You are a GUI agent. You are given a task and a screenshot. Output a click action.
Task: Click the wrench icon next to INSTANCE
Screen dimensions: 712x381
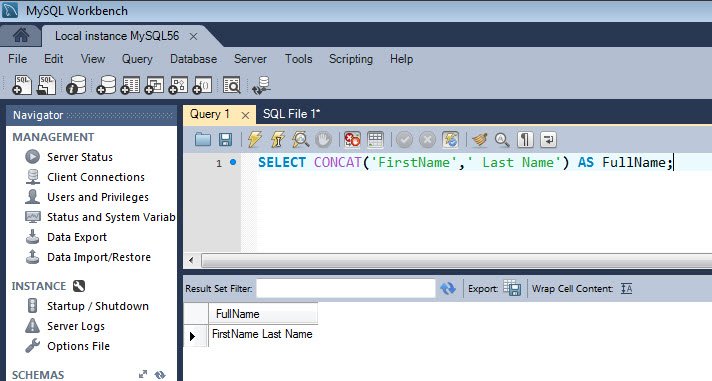79,286
